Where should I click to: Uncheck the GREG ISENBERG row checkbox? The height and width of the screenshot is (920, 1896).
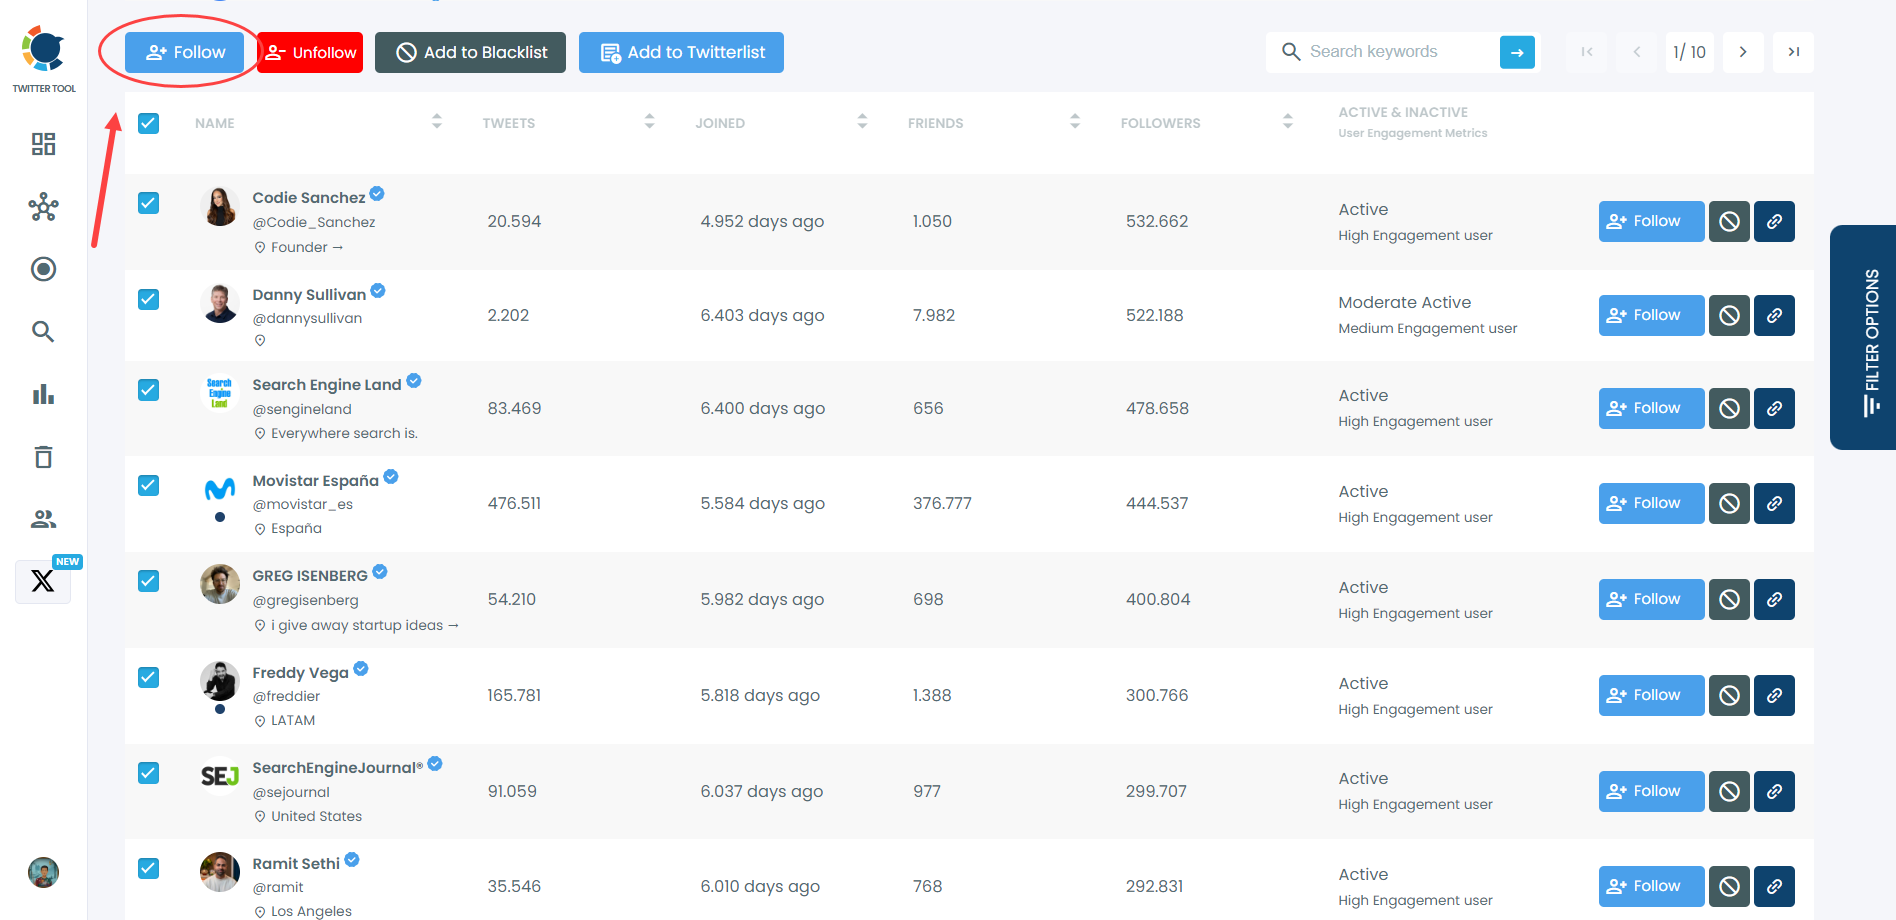149,581
